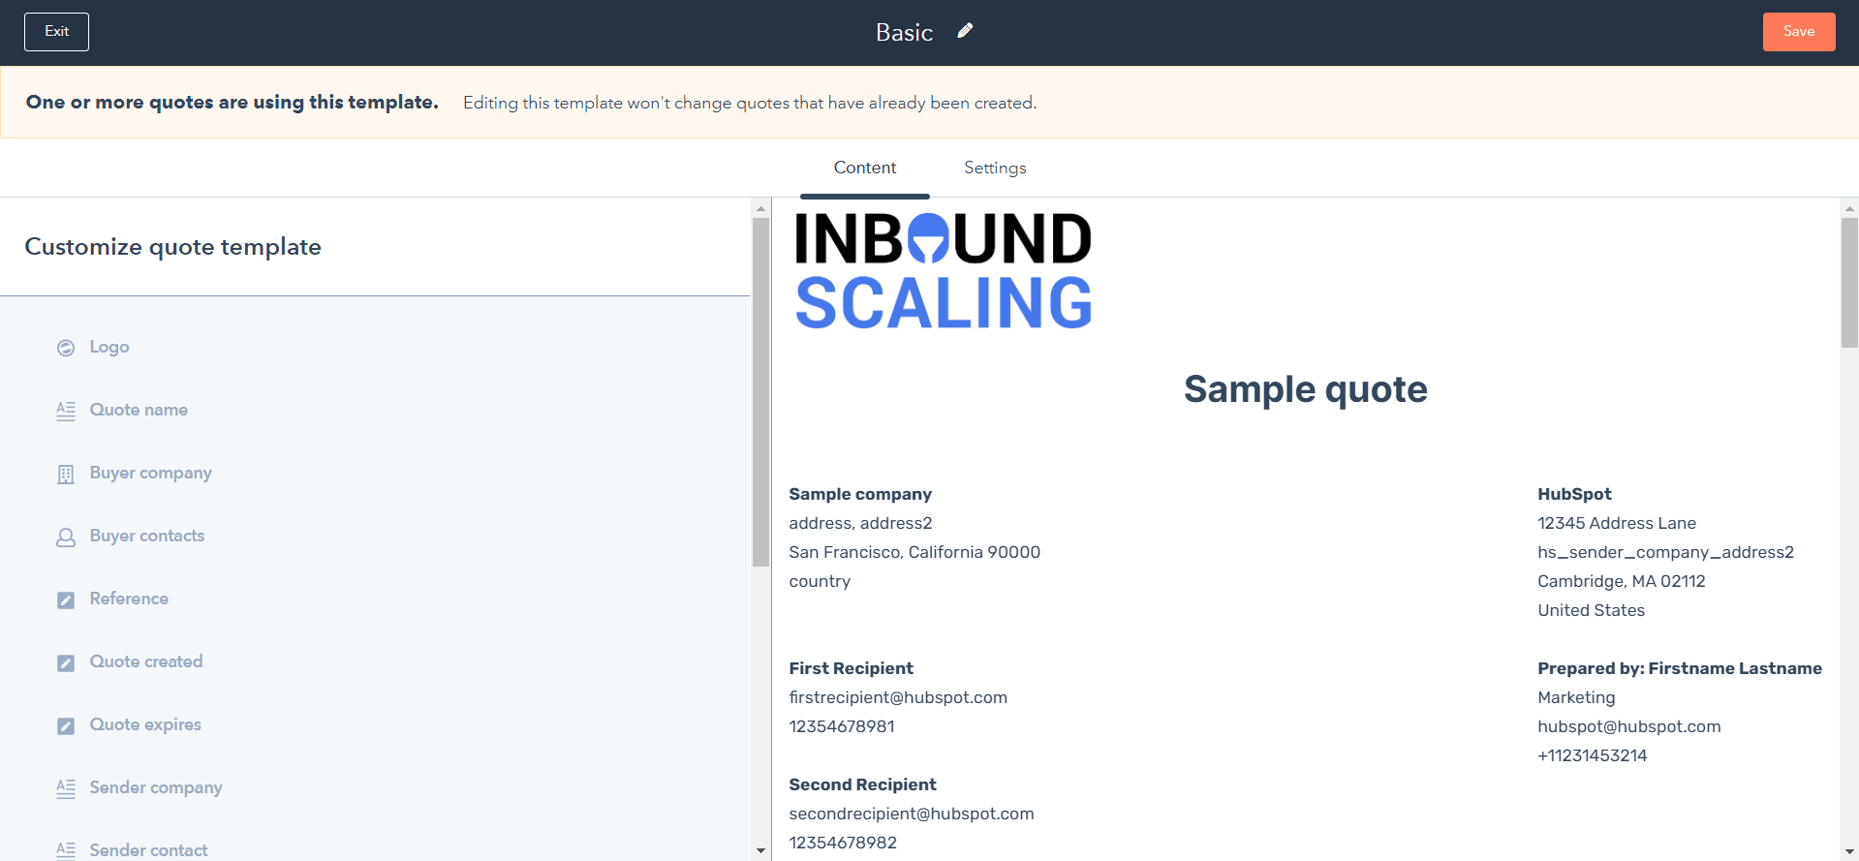The image size is (1859, 861).
Task: Open the Buyer contacts module
Action: click(x=147, y=536)
